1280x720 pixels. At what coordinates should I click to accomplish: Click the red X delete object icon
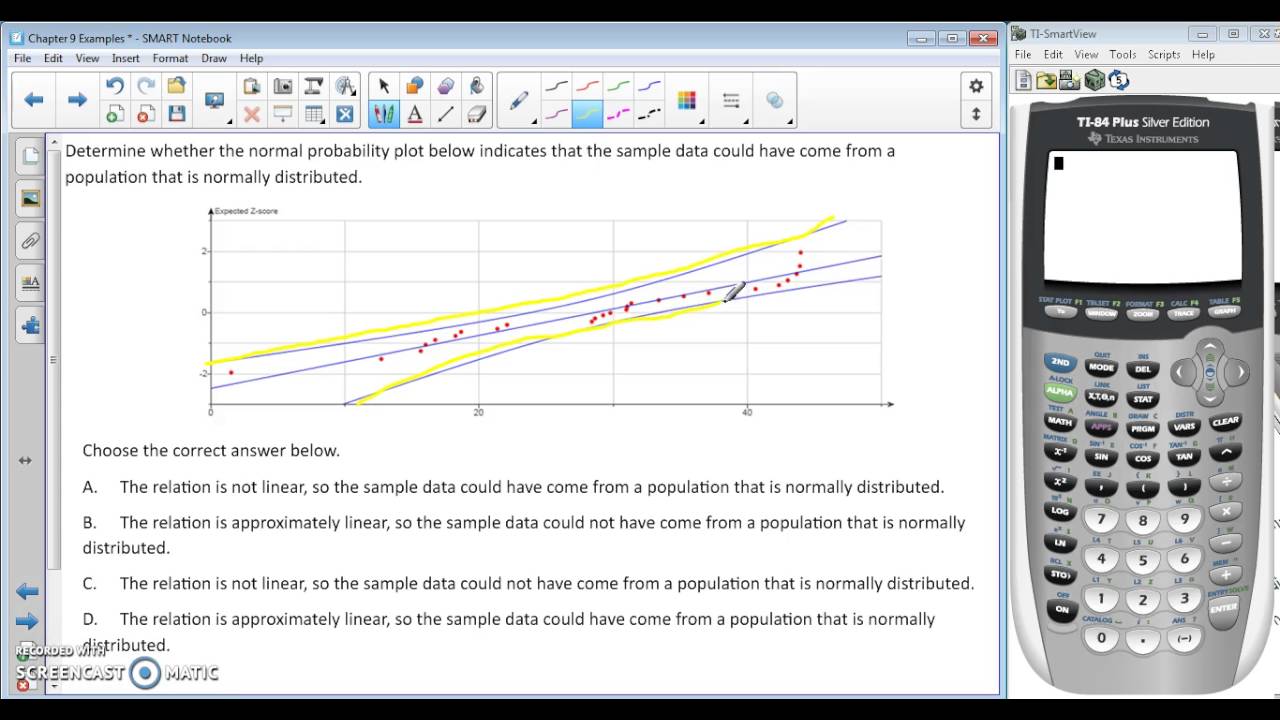click(252, 114)
